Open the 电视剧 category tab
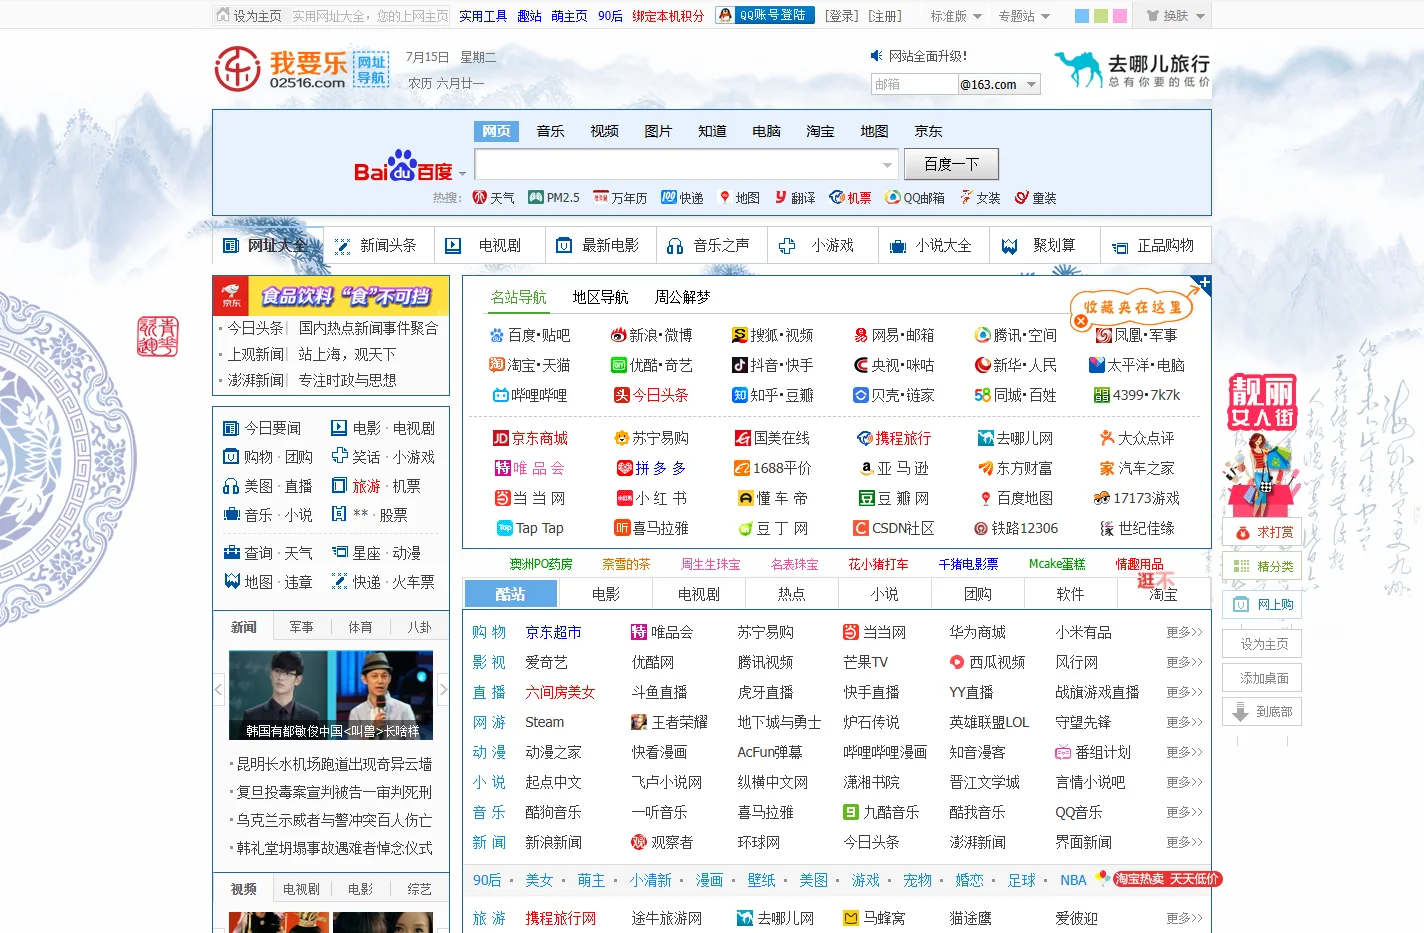 tap(698, 594)
